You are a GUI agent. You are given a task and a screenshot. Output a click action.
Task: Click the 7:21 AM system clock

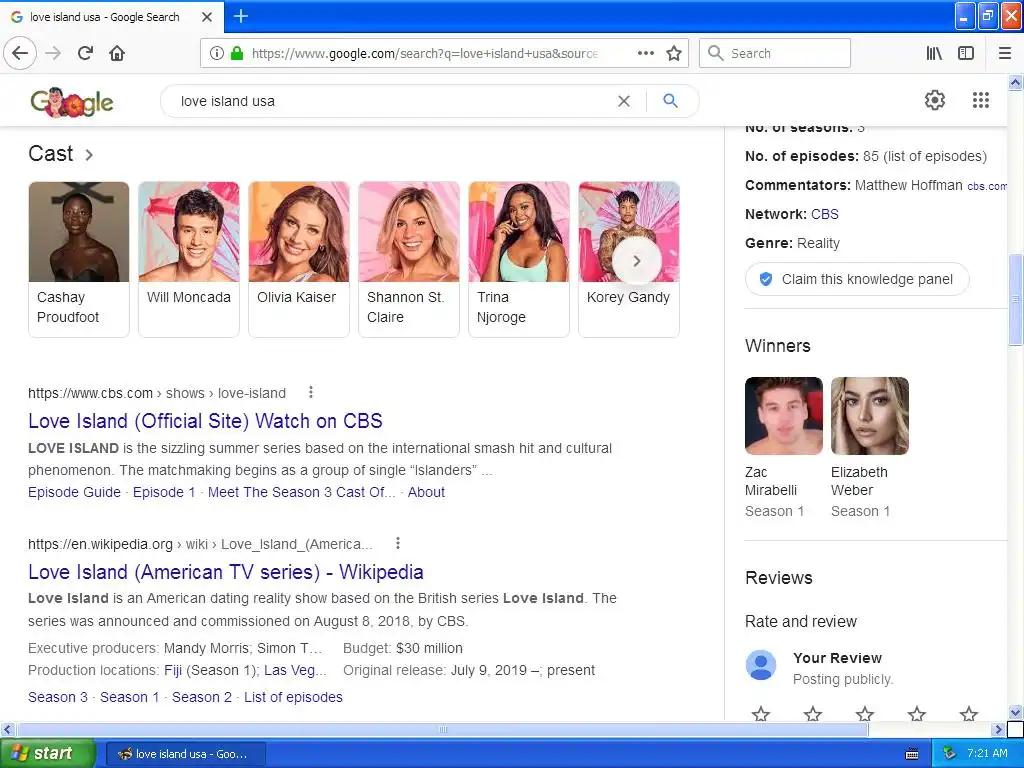[987, 753]
